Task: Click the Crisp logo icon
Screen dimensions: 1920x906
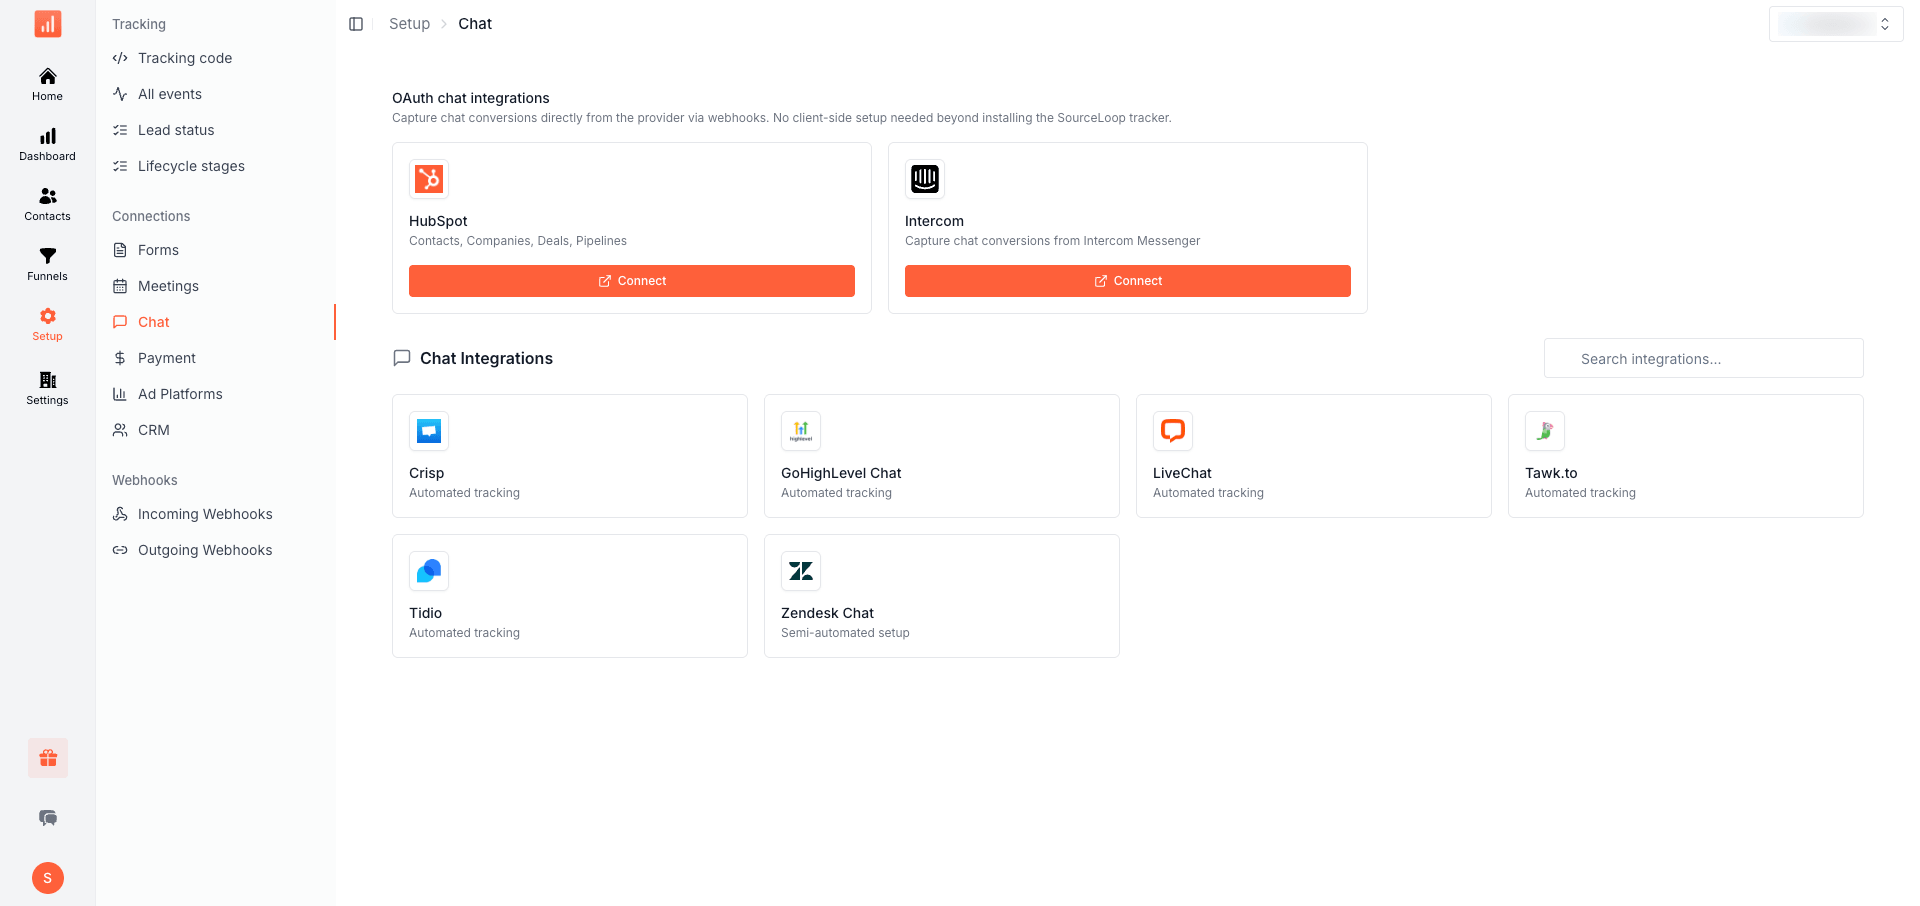Action: pyautogui.click(x=429, y=431)
